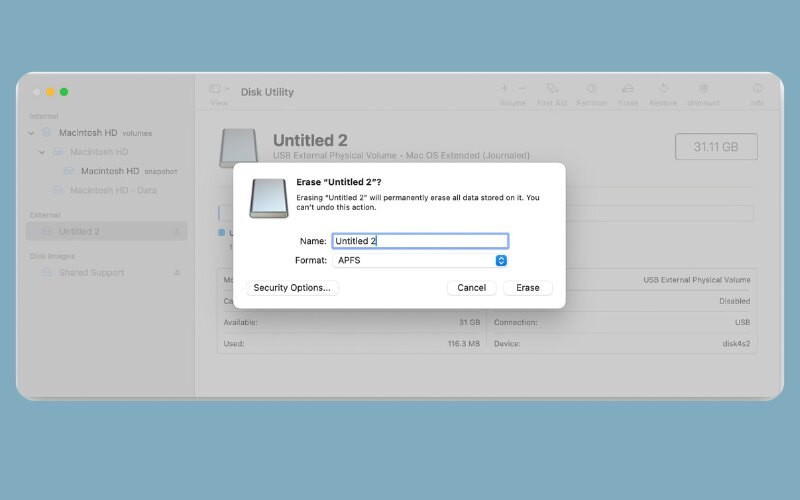Confirm with the Erase button
The width and height of the screenshot is (800, 500).
point(527,288)
